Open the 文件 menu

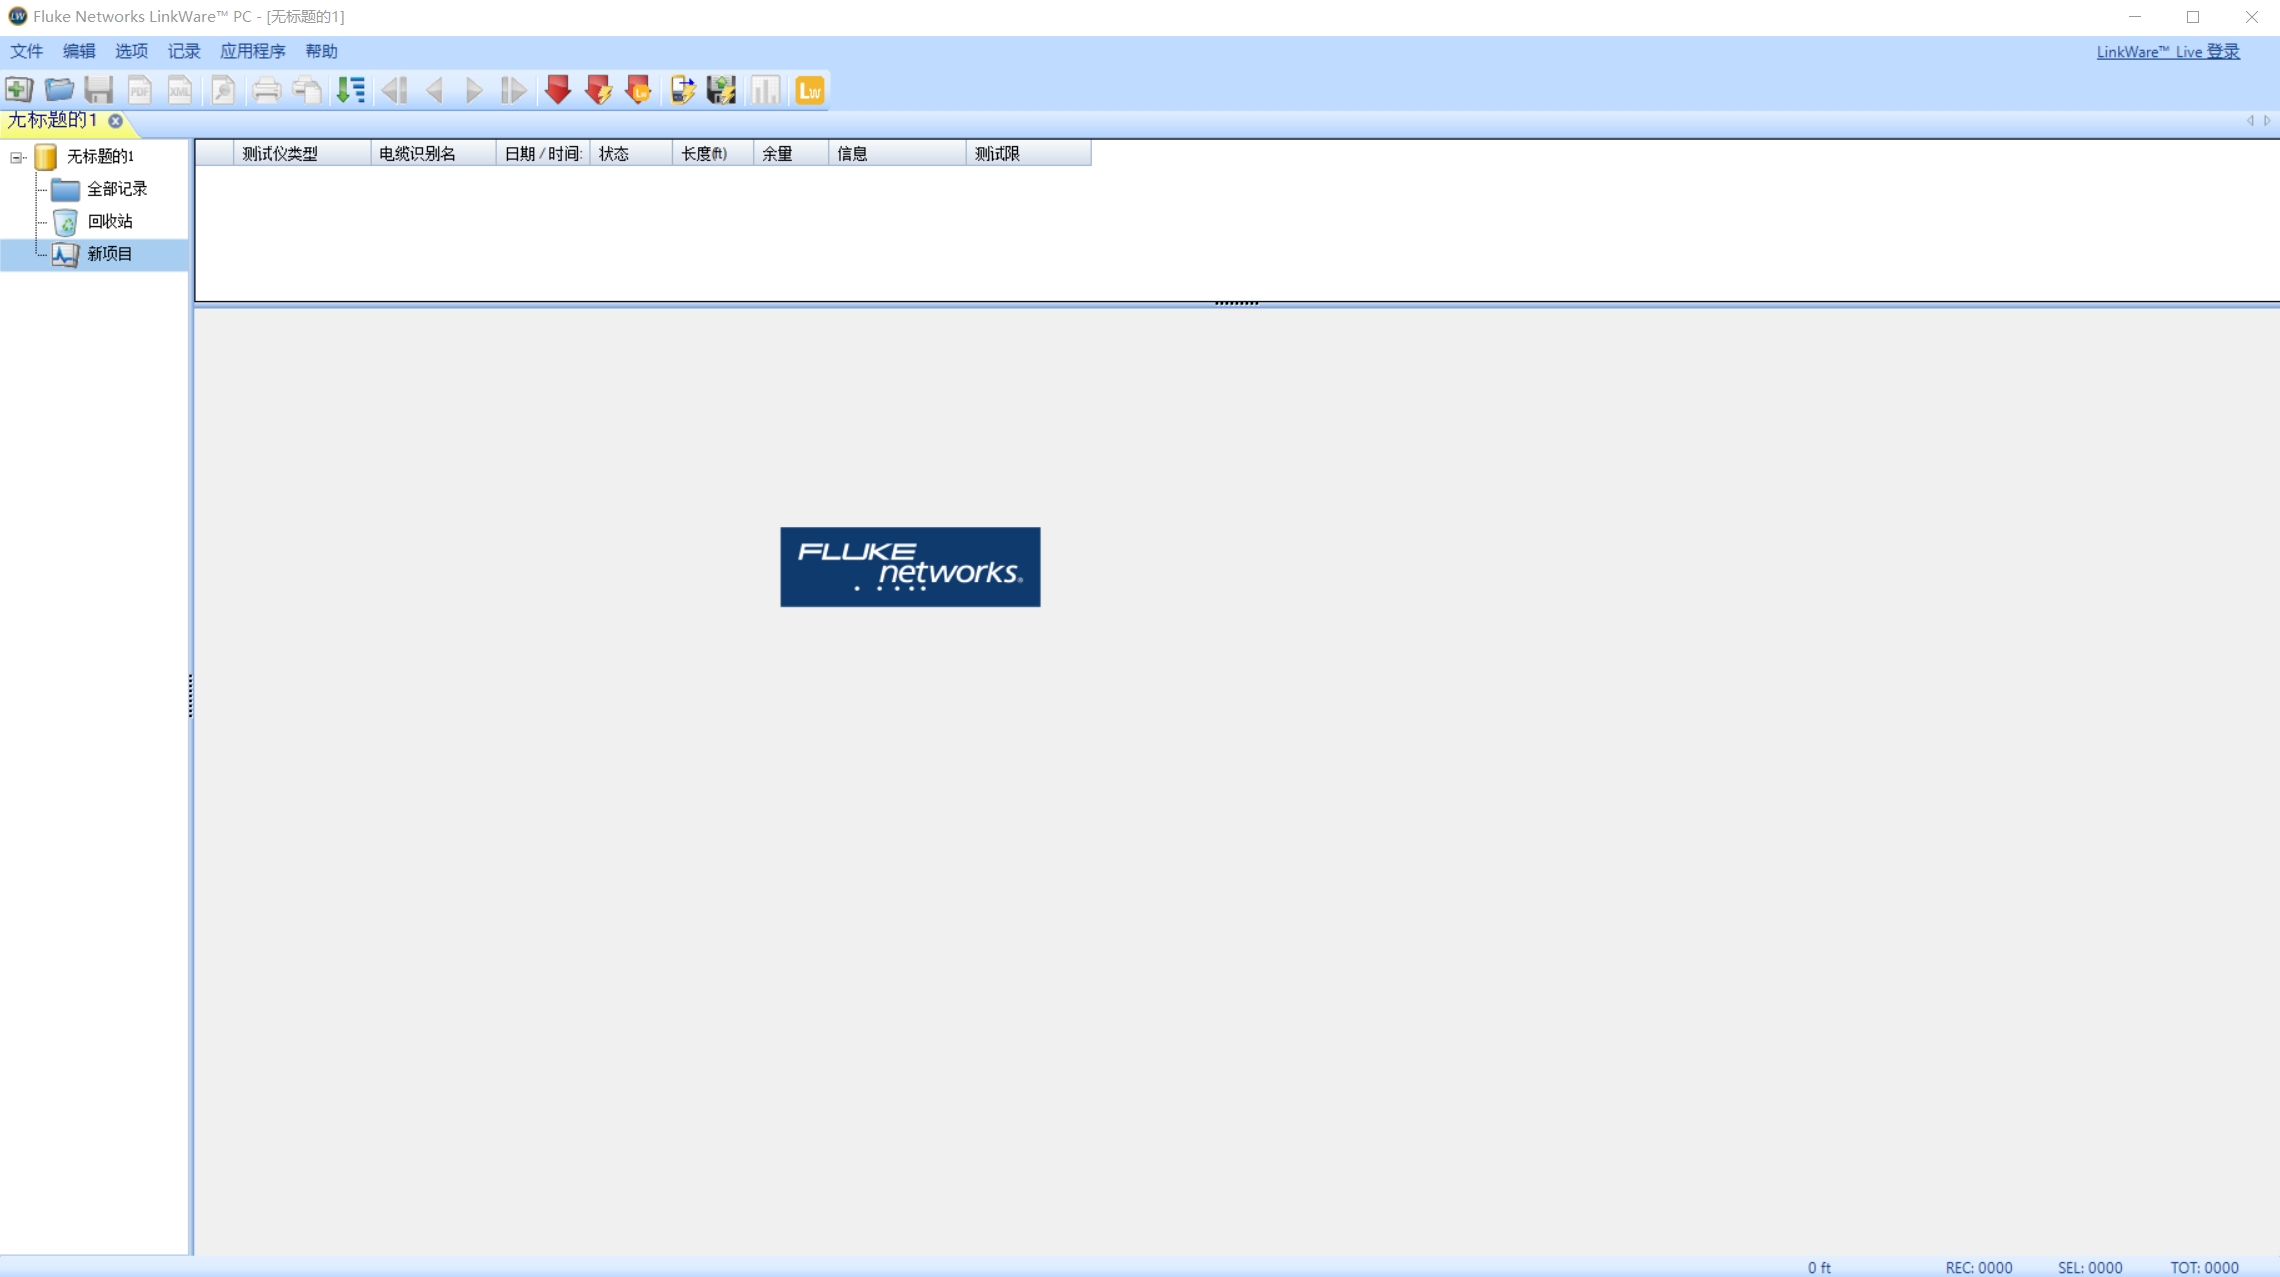click(27, 51)
